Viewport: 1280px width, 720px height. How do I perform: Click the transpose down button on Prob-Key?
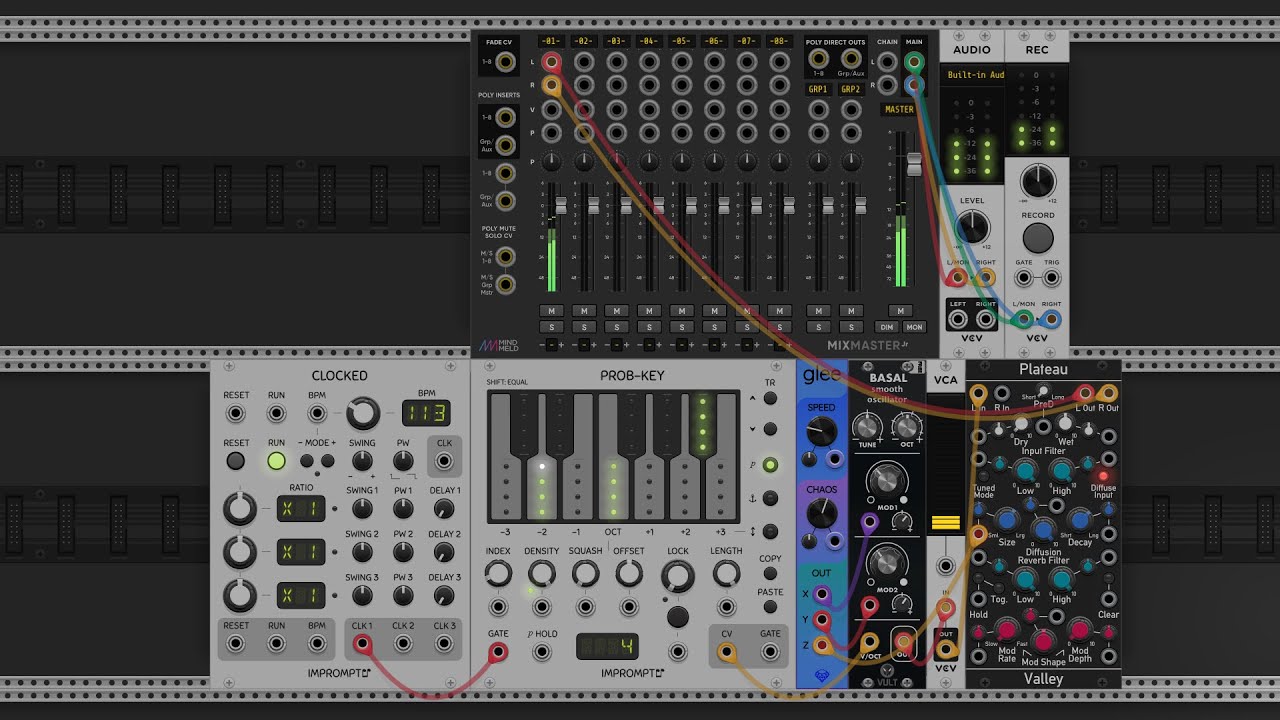(x=770, y=429)
